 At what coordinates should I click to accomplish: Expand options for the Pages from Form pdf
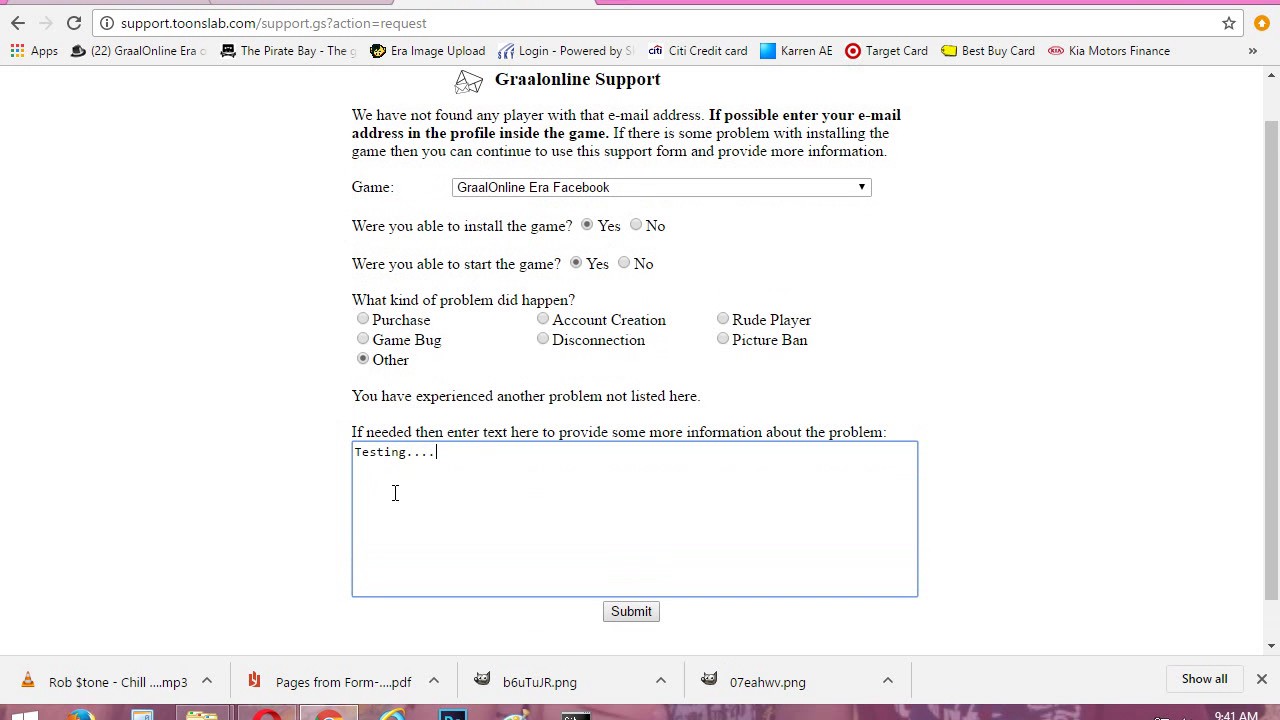point(434,681)
